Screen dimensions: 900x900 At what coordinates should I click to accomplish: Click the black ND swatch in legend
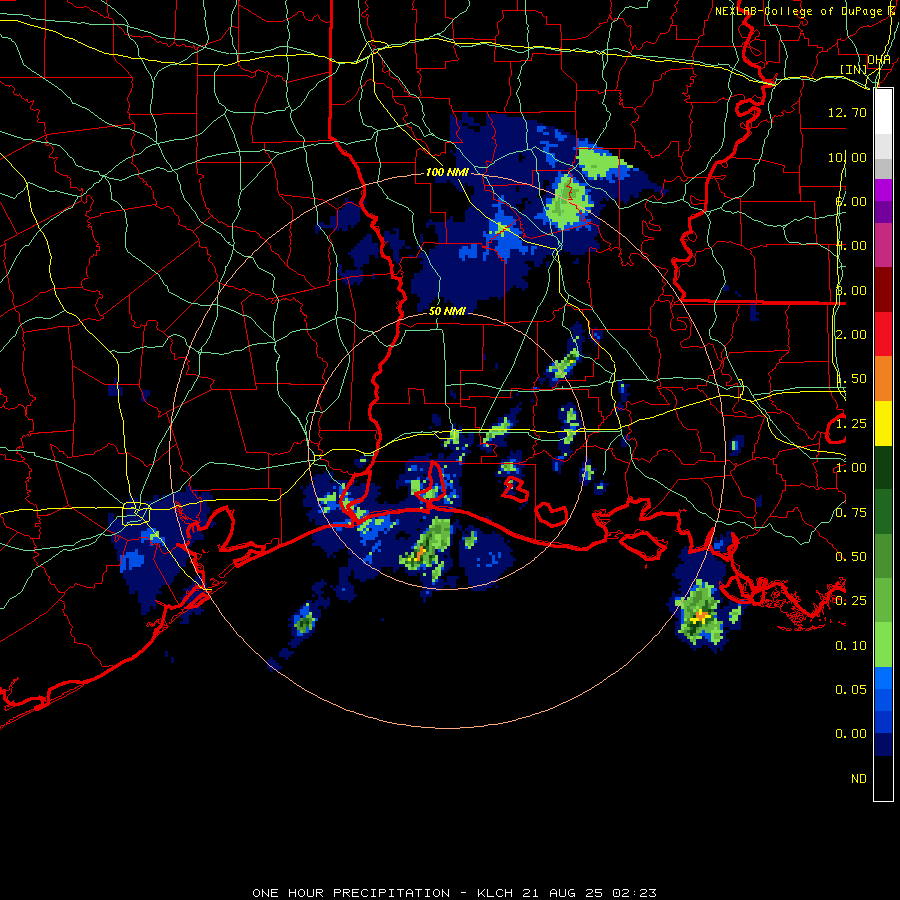(x=883, y=778)
